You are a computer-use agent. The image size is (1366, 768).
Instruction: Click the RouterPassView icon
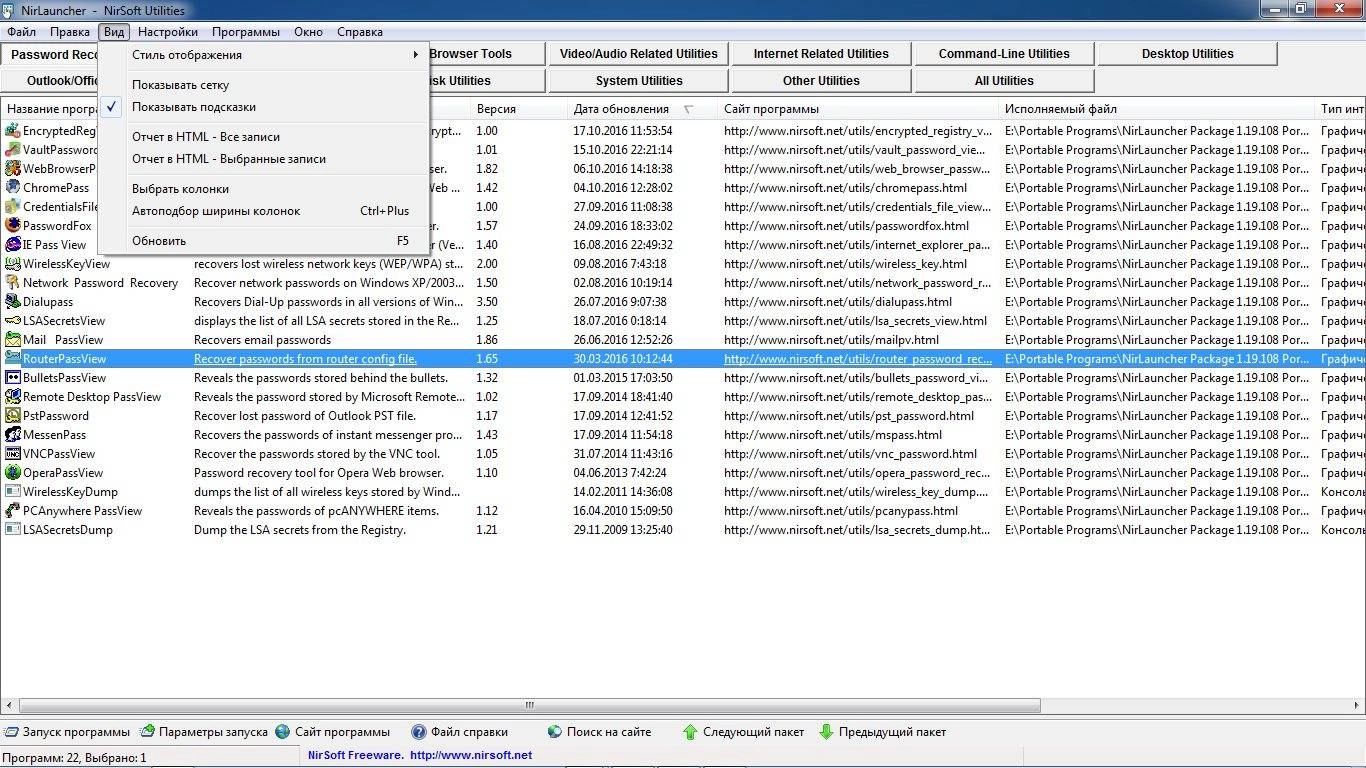click(13, 358)
